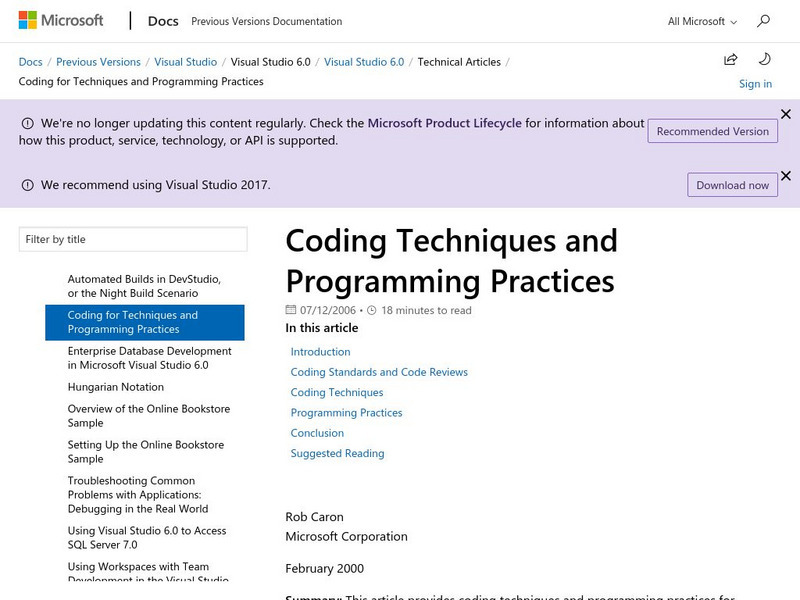
Task: Open the Microsoft Product Lifecycle link
Action: pyautogui.click(x=444, y=123)
